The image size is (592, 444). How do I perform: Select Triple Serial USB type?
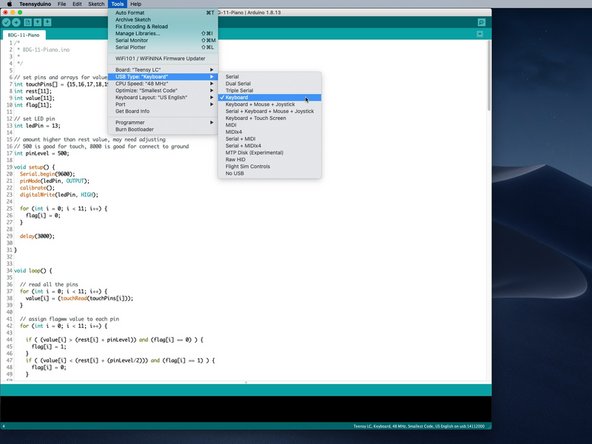(270, 90)
